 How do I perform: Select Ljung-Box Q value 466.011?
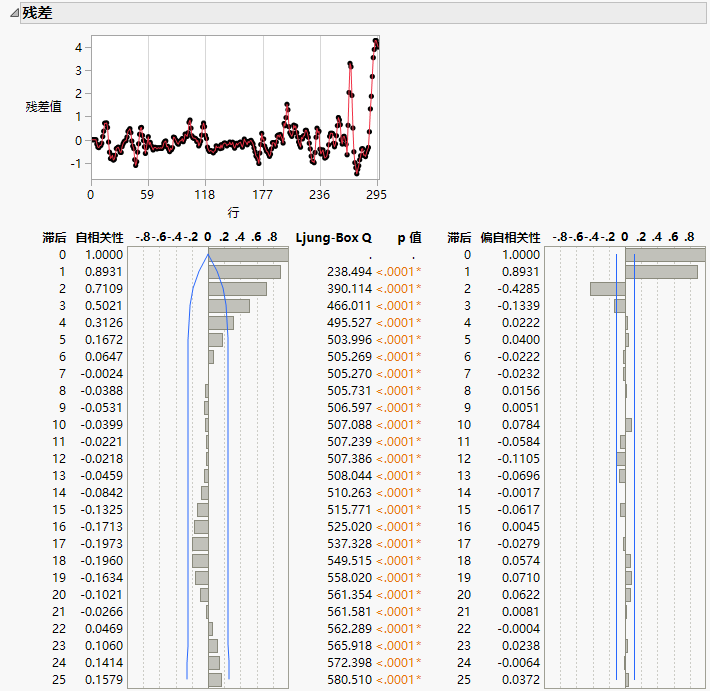(x=349, y=306)
